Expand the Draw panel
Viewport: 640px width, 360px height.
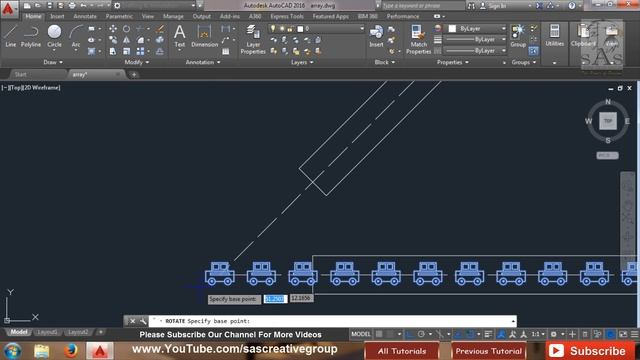(53, 62)
